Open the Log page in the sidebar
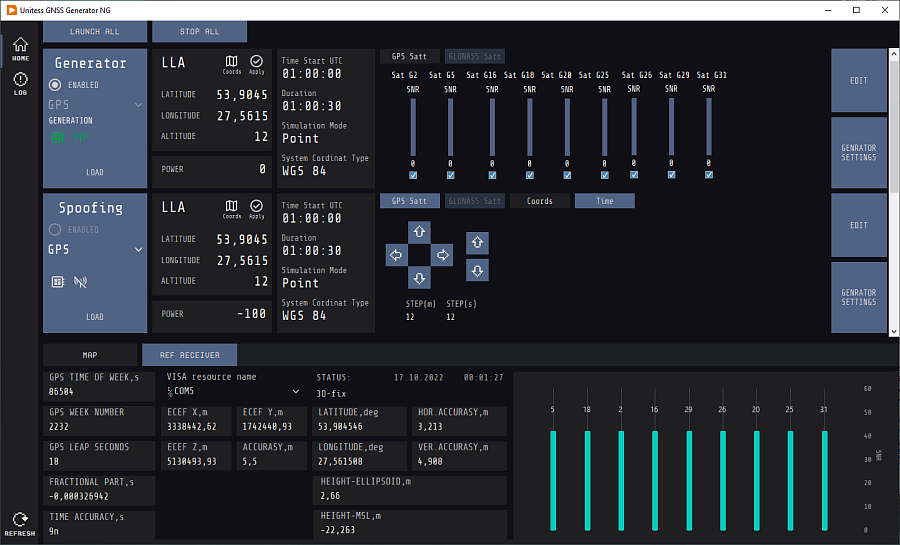900x545 pixels. [20, 83]
